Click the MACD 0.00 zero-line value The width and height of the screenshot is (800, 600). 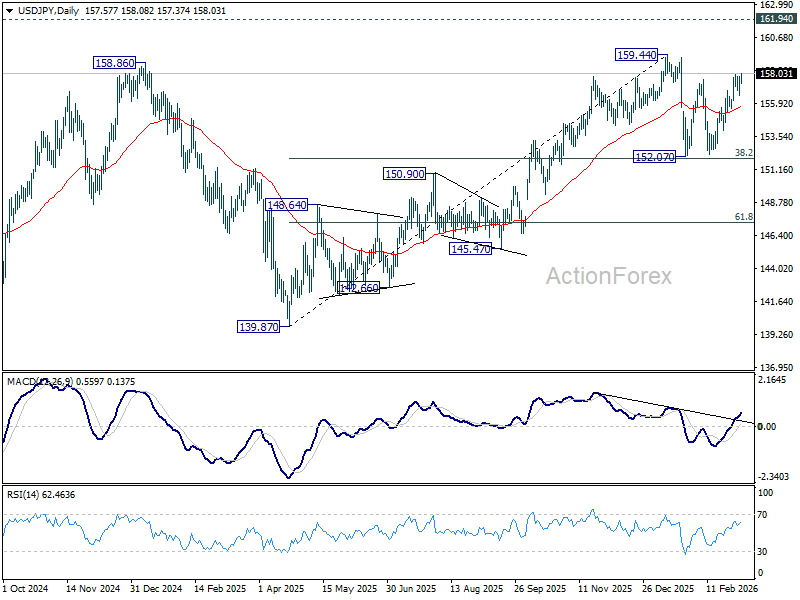point(767,427)
